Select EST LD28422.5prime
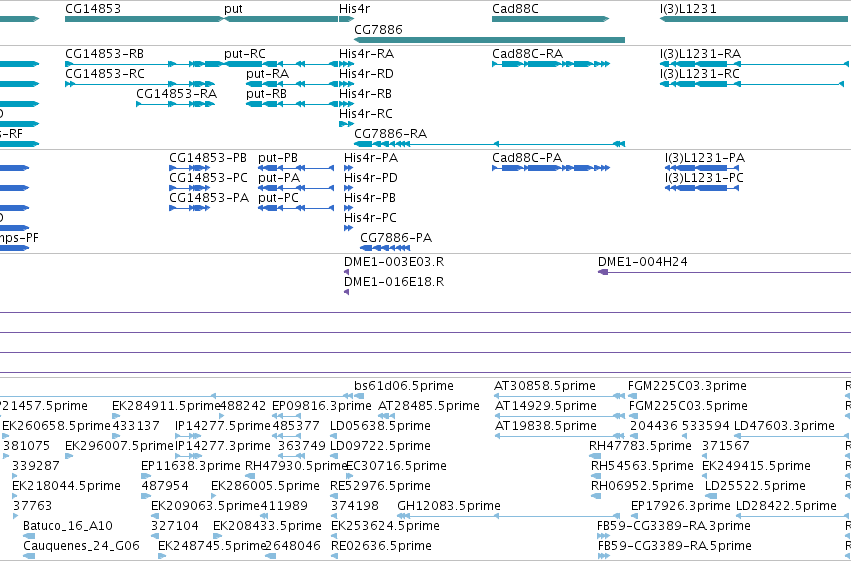 [x=786, y=506]
